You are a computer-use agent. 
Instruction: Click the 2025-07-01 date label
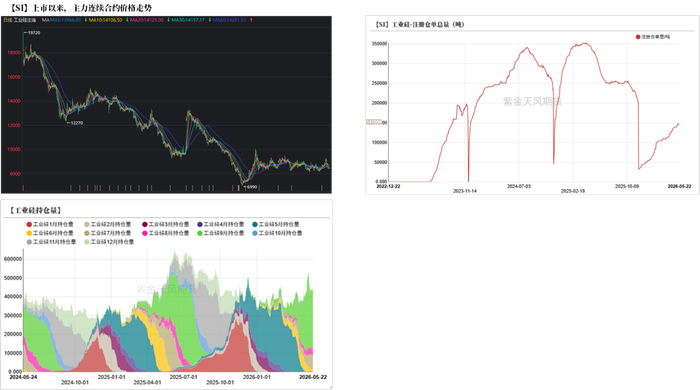point(183,377)
